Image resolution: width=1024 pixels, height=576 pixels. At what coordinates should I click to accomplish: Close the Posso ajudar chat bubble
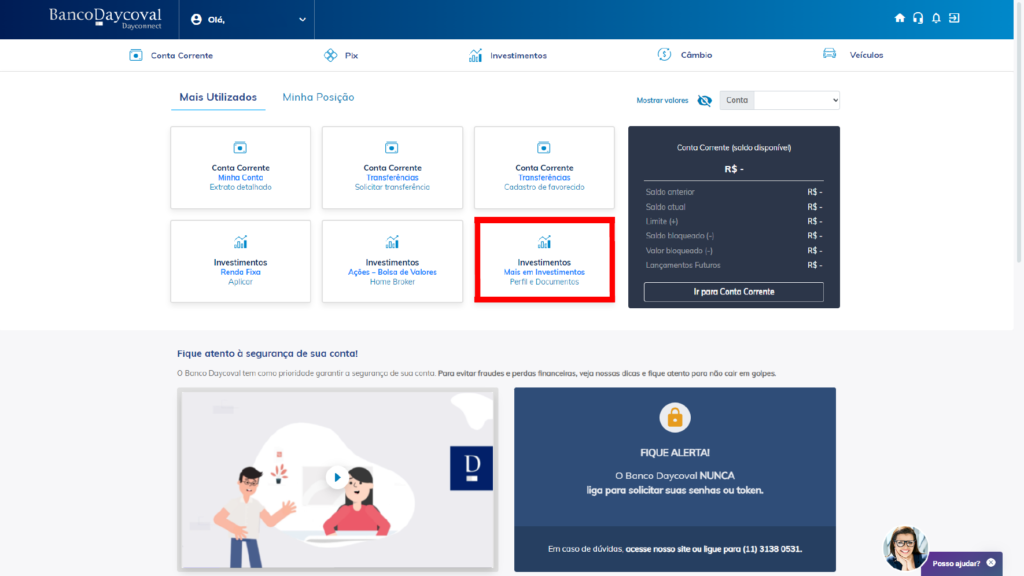pyautogui.click(x=991, y=562)
